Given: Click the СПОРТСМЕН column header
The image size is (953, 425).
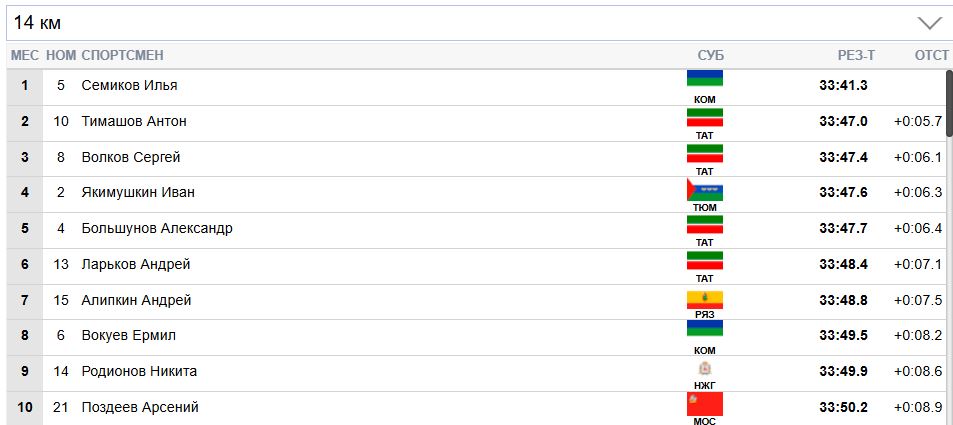Looking at the screenshot, I should coord(122,55).
